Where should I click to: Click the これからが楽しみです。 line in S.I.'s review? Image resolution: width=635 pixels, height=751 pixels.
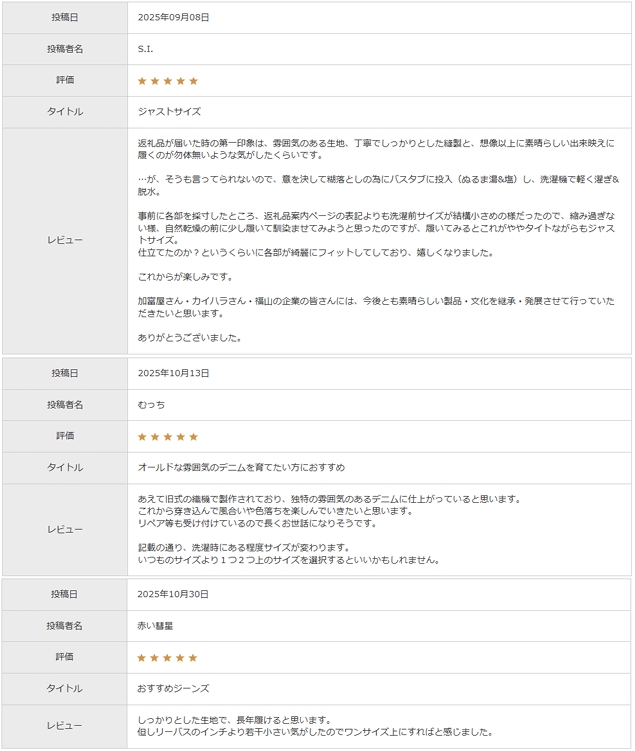(185, 276)
